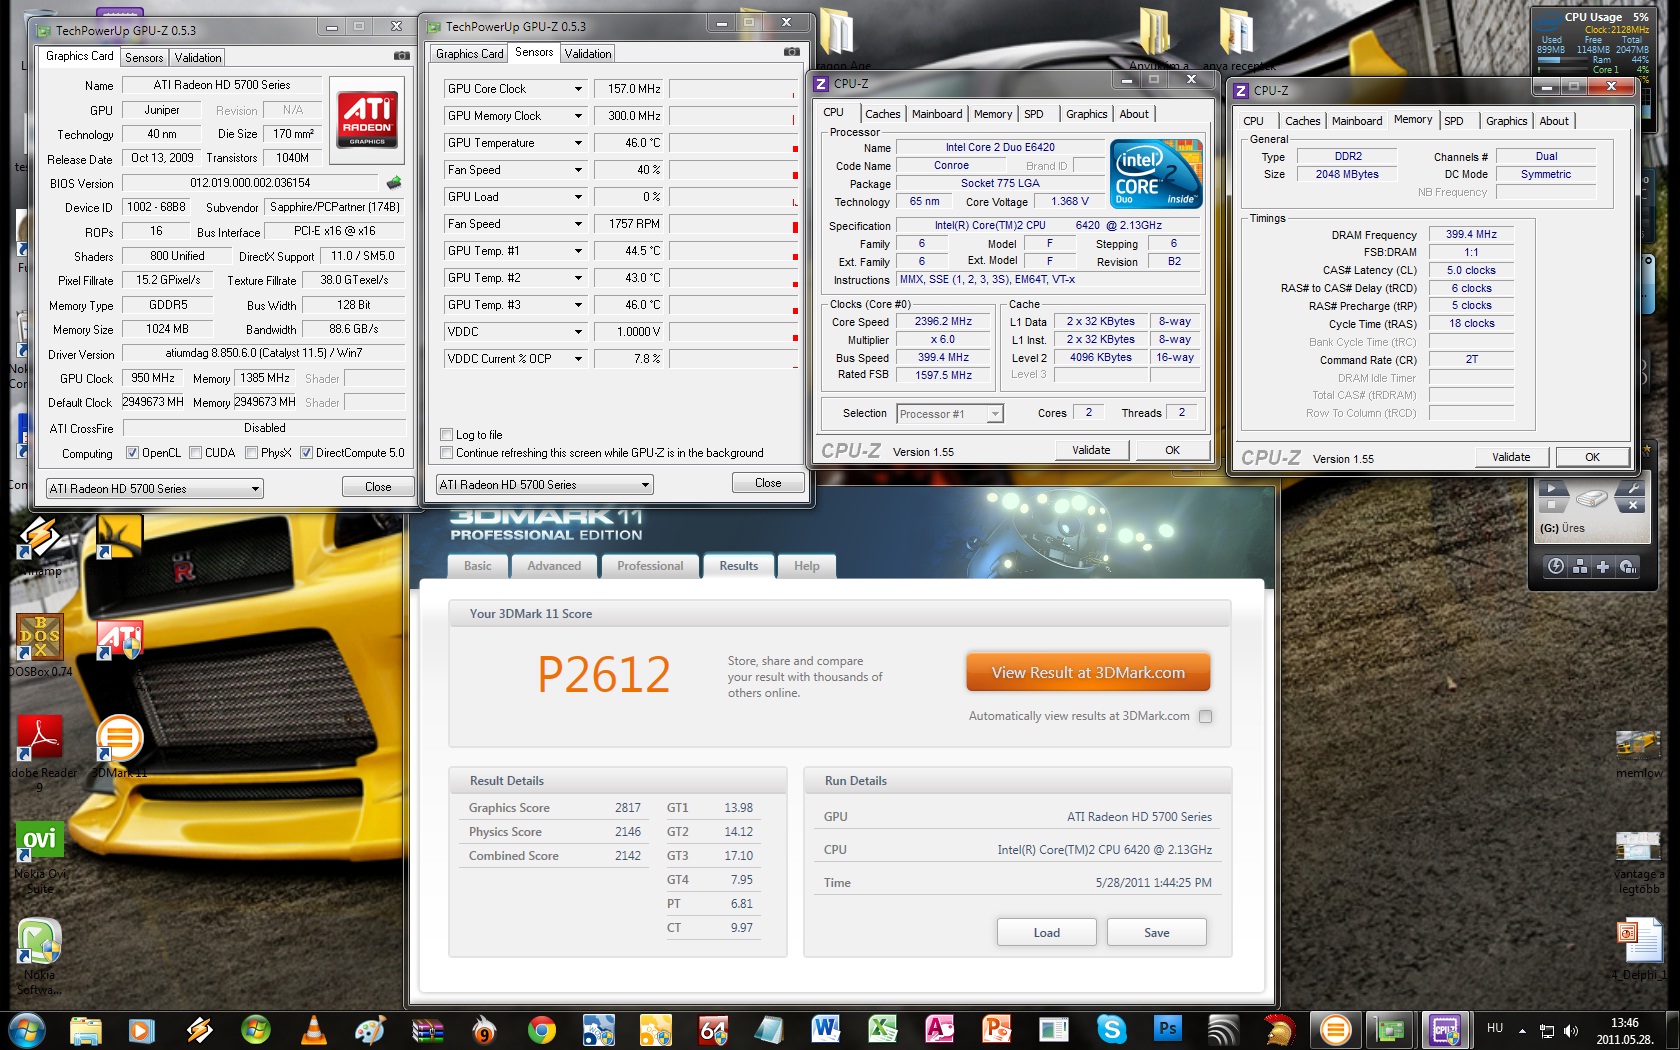The image size is (1680, 1050).
Task: Click the GPU-Z screenshot camera icon in Graphics Card window
Action: (401, 56)
